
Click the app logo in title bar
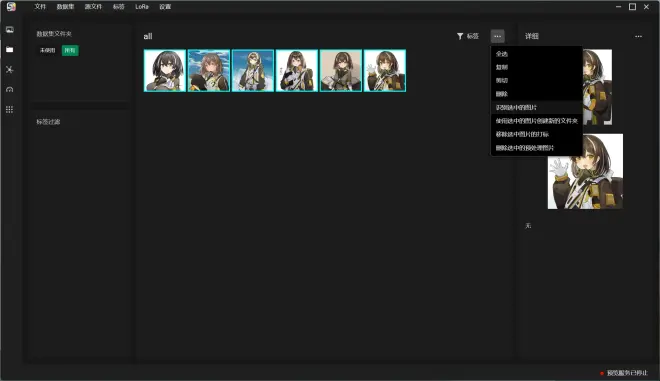(x=11, y=7)
